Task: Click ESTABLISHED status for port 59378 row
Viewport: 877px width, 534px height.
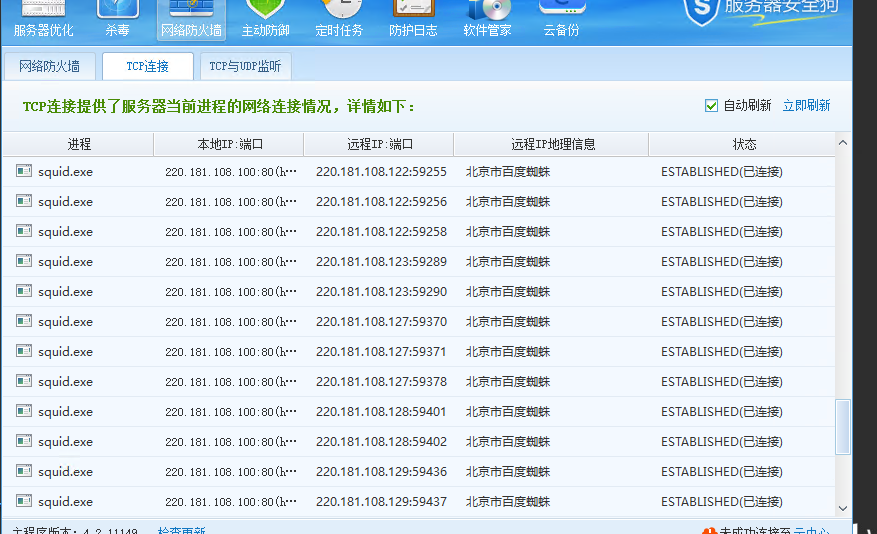Action: [x=722, y=382]
